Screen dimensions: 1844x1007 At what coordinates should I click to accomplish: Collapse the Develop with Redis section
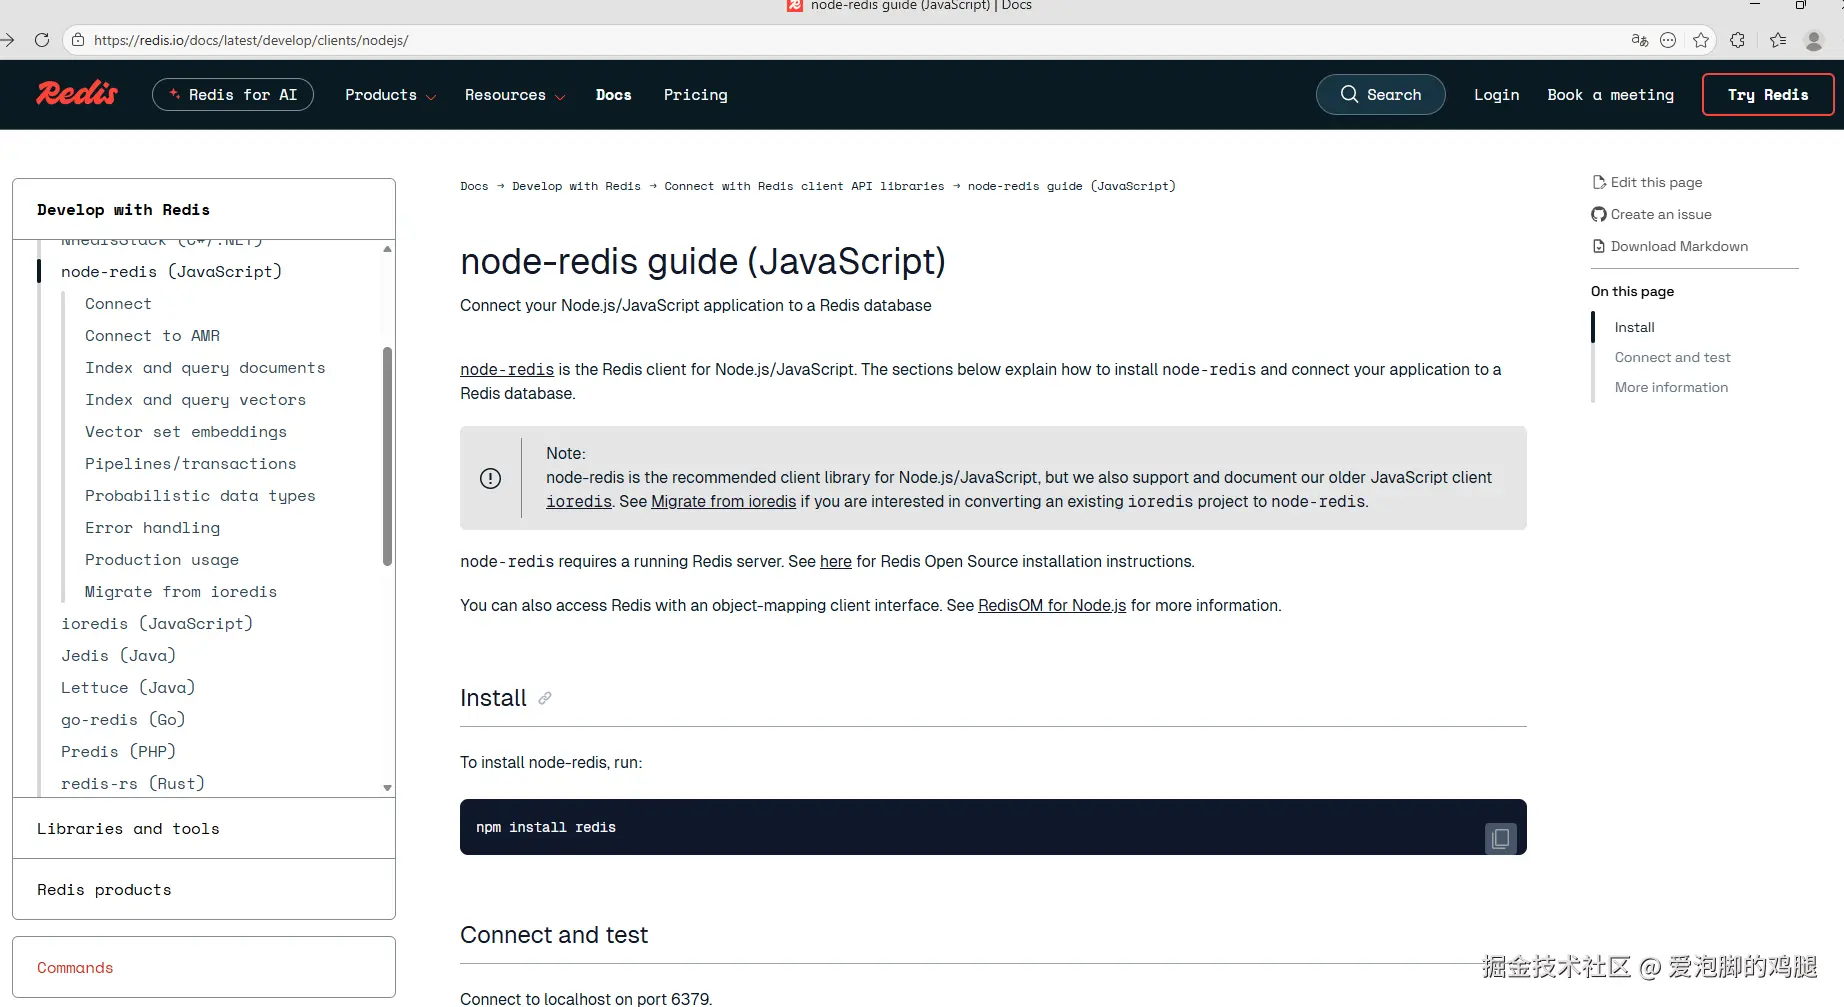[x=204, y=210]
